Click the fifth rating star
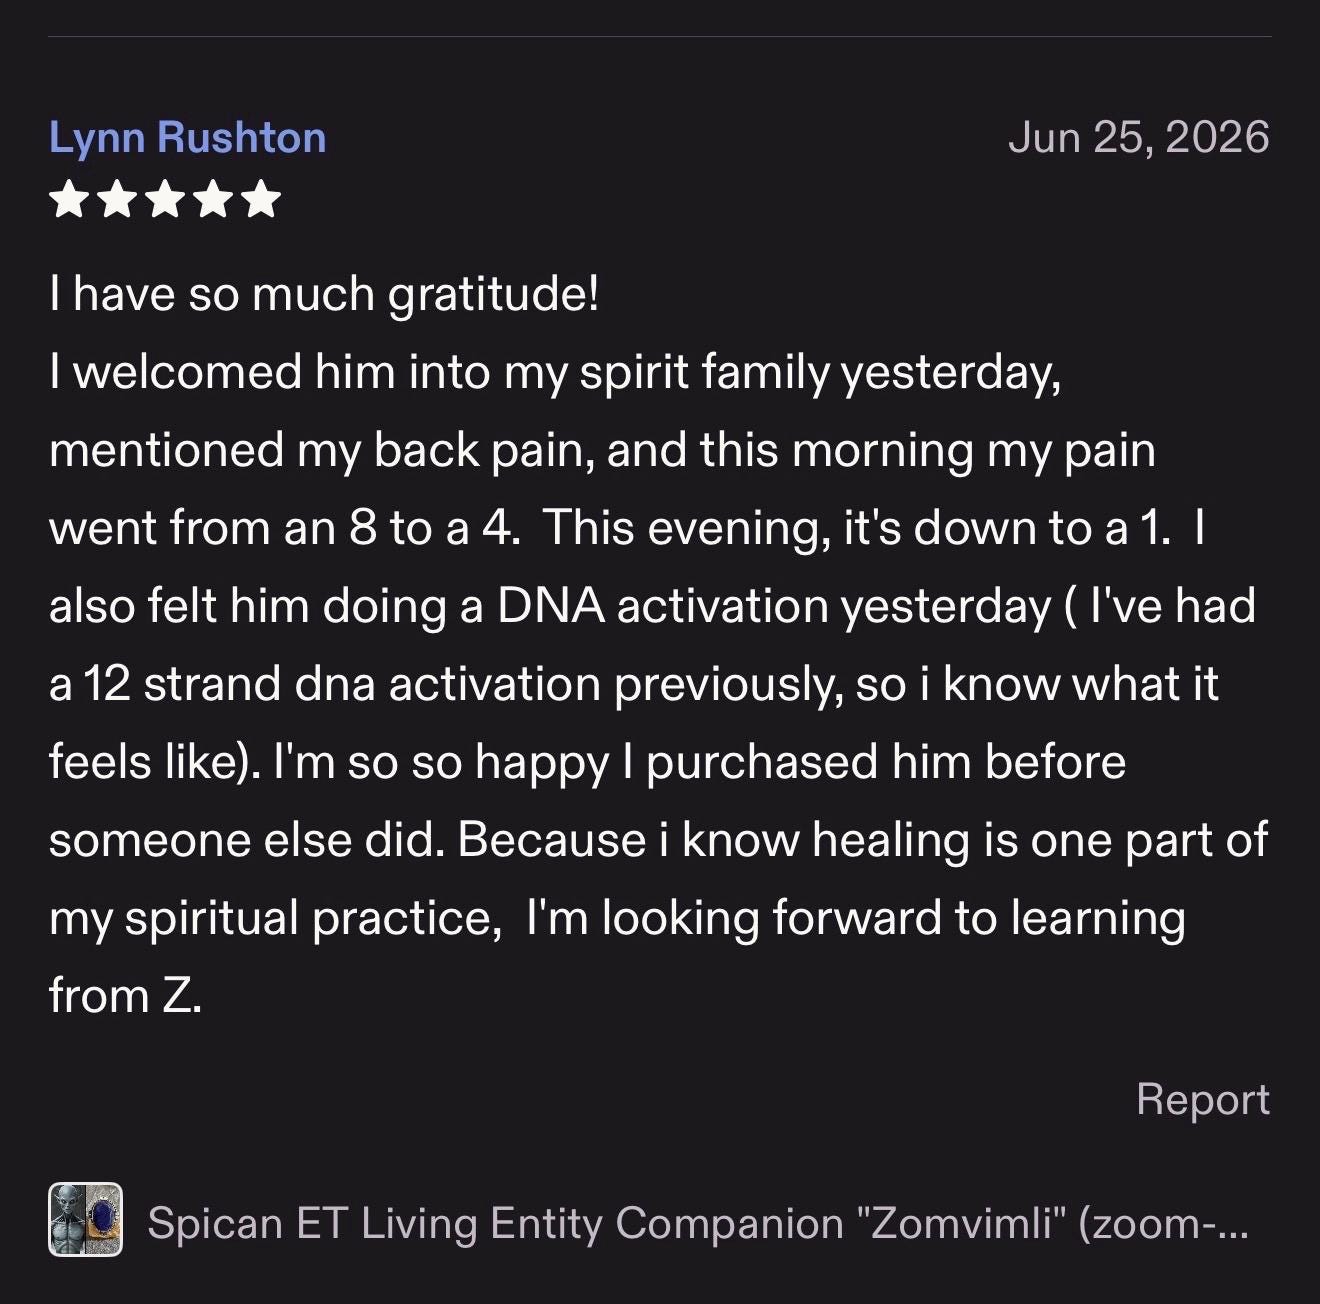Viewport: 1320px width, 1304px height. [262, 199]
